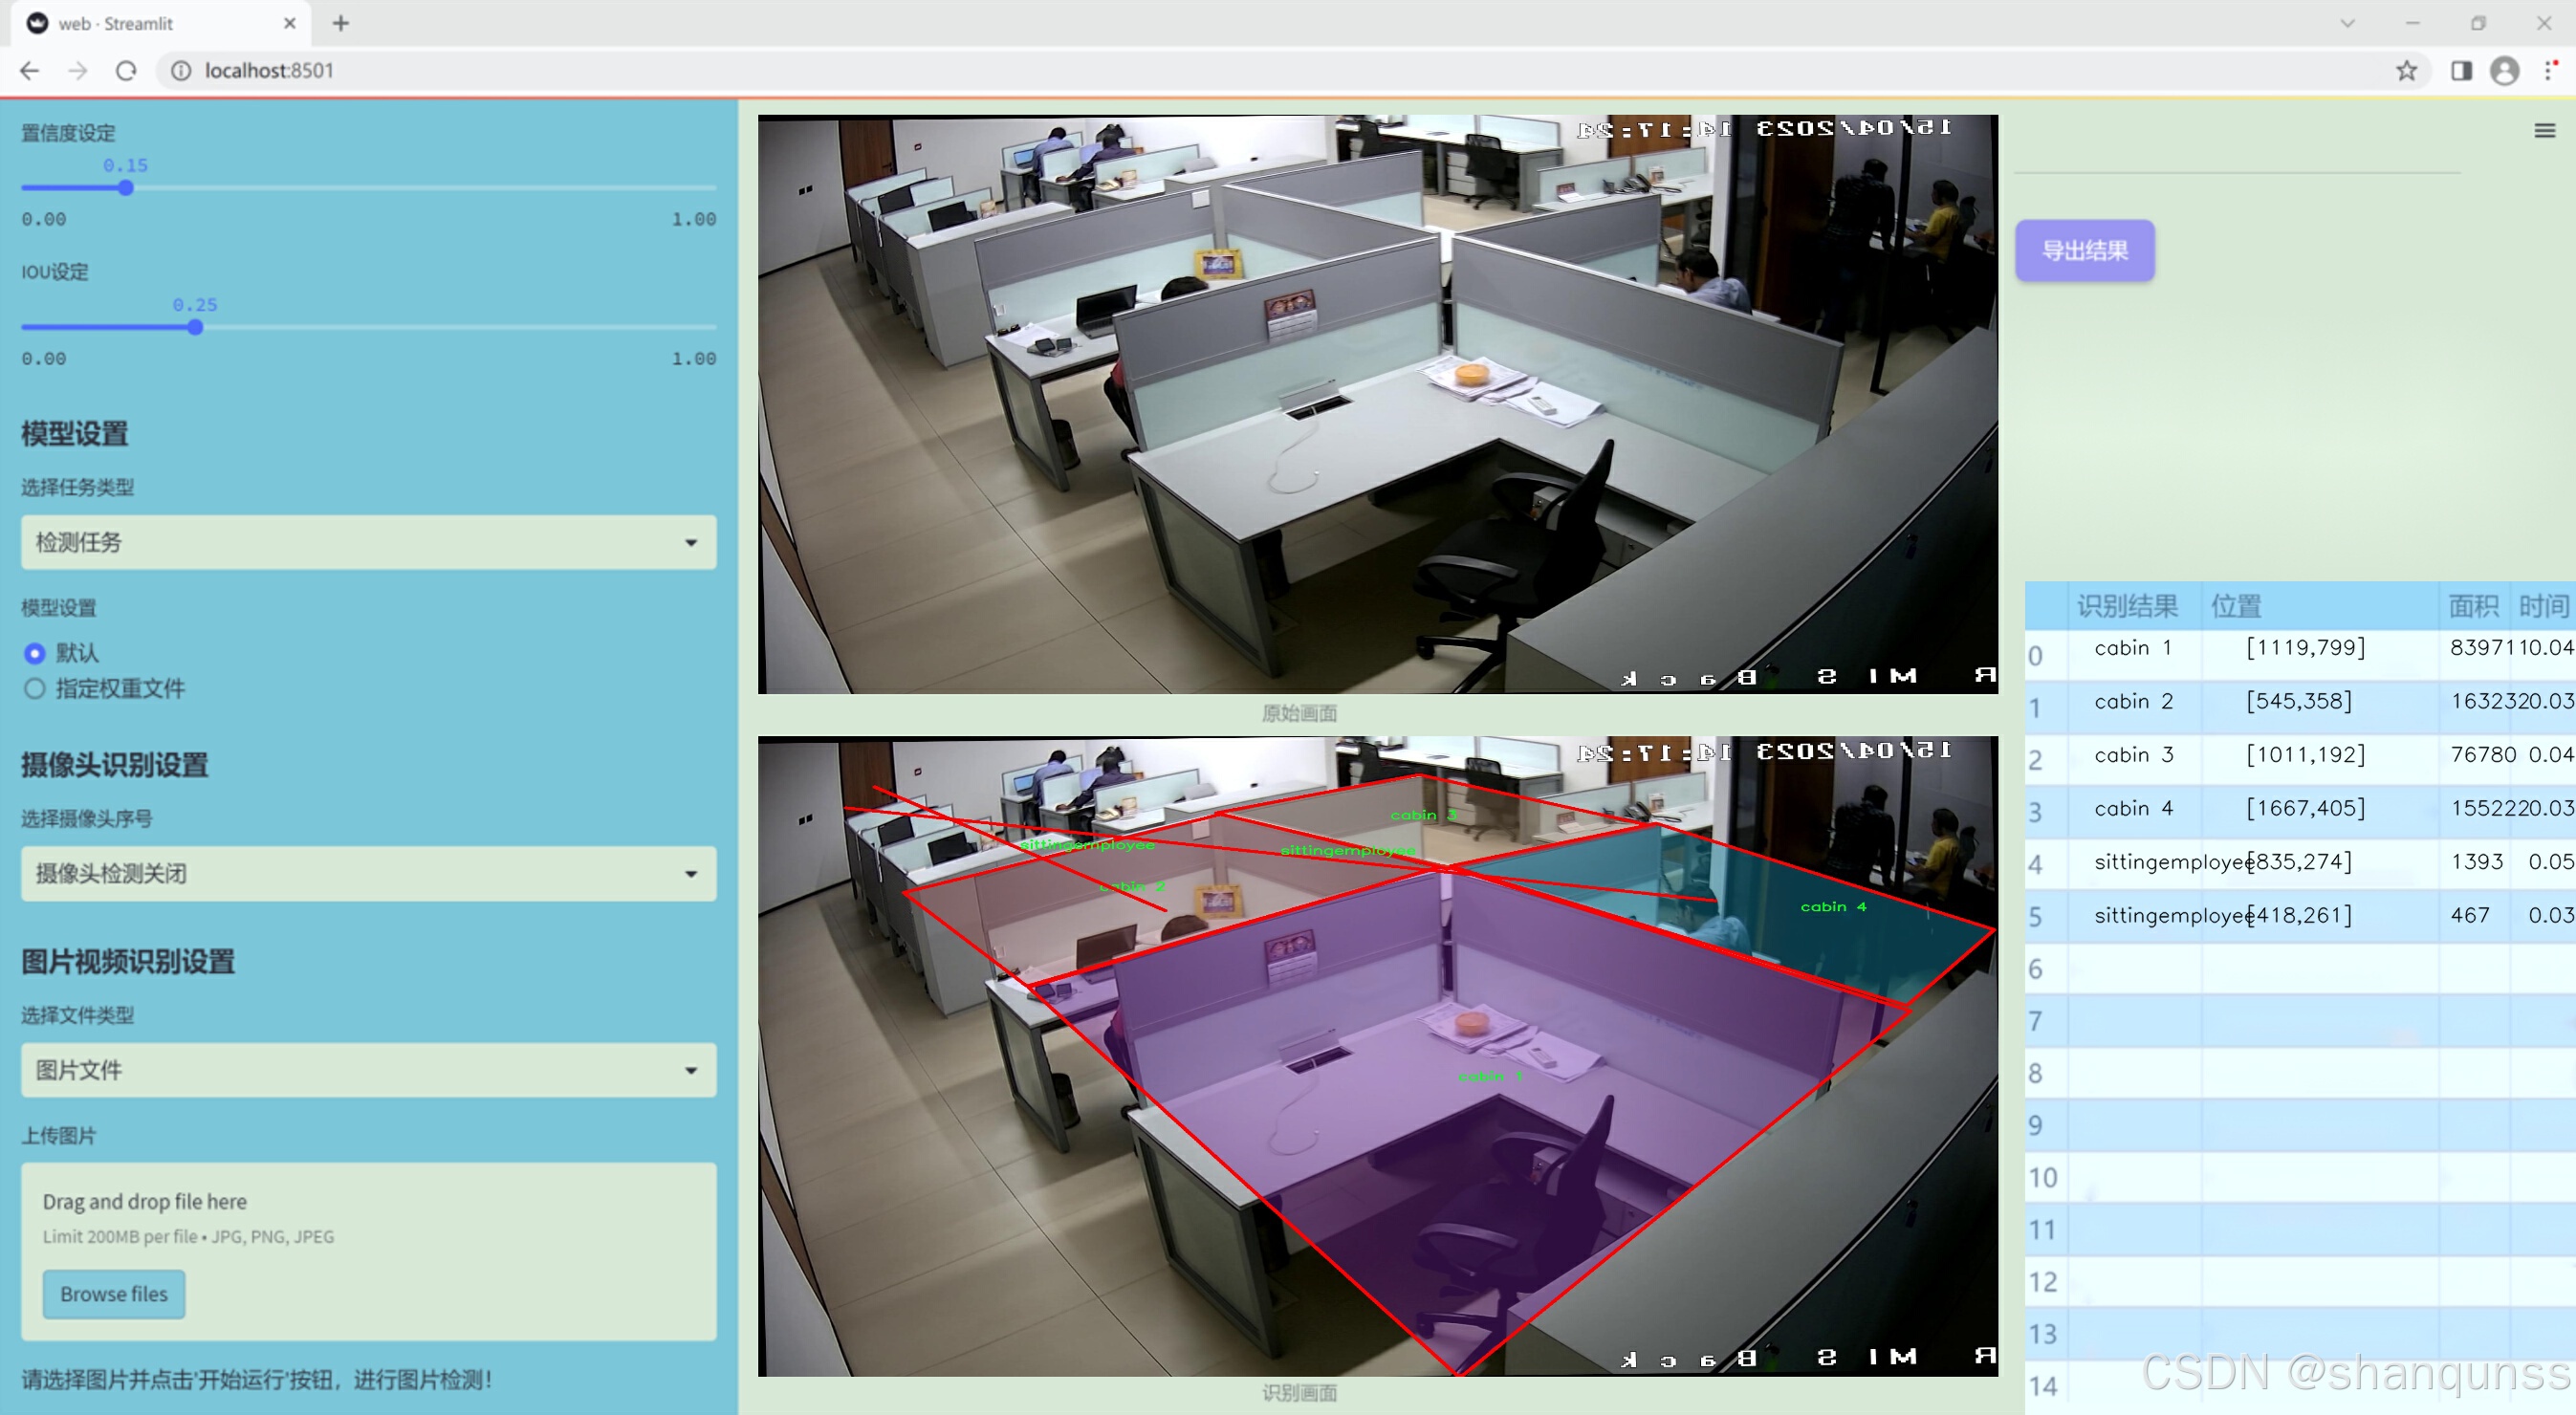Close the web Streamlit tab
Viewport: 2576px width, 1415px height.
coord(290,23)
